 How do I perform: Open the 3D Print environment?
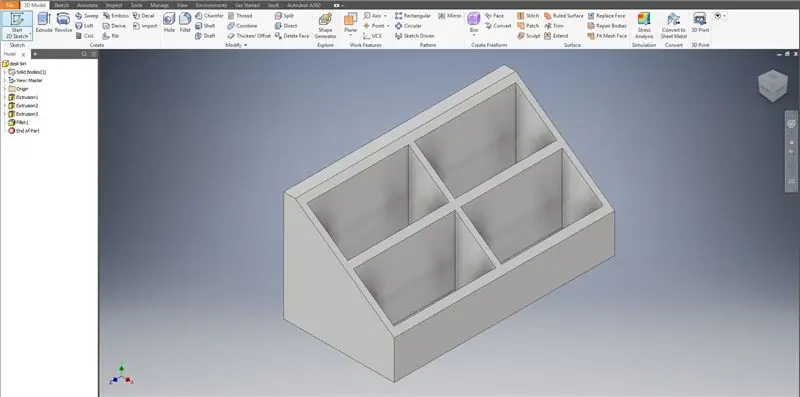click(700, 23)
